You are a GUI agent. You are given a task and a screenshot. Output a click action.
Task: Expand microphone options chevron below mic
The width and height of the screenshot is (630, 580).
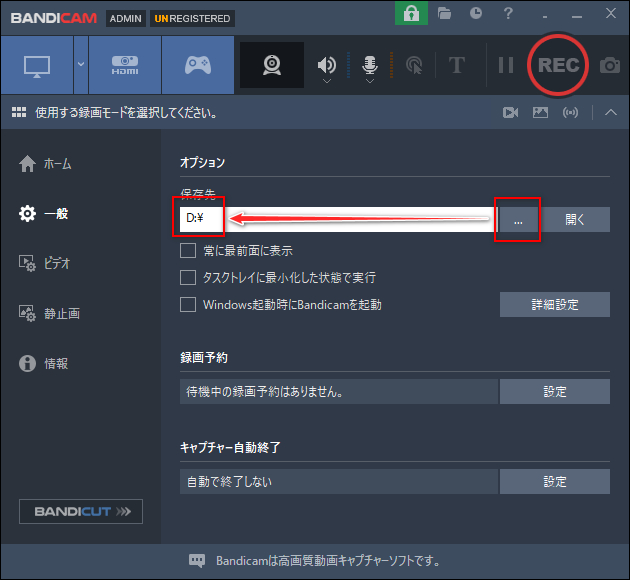(370, 81)
